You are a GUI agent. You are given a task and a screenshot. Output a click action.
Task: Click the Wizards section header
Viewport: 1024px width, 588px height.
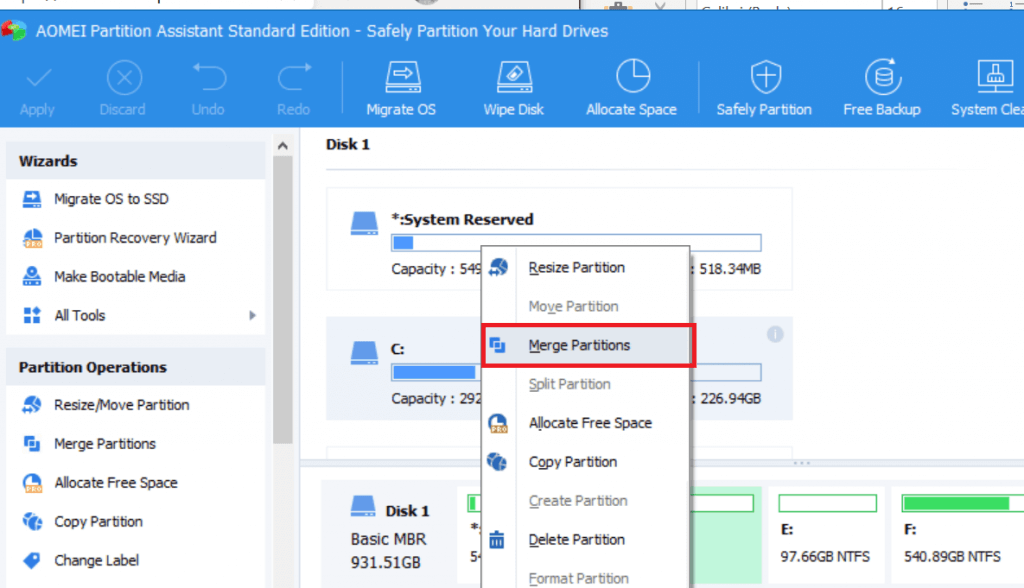pos(136,161)
